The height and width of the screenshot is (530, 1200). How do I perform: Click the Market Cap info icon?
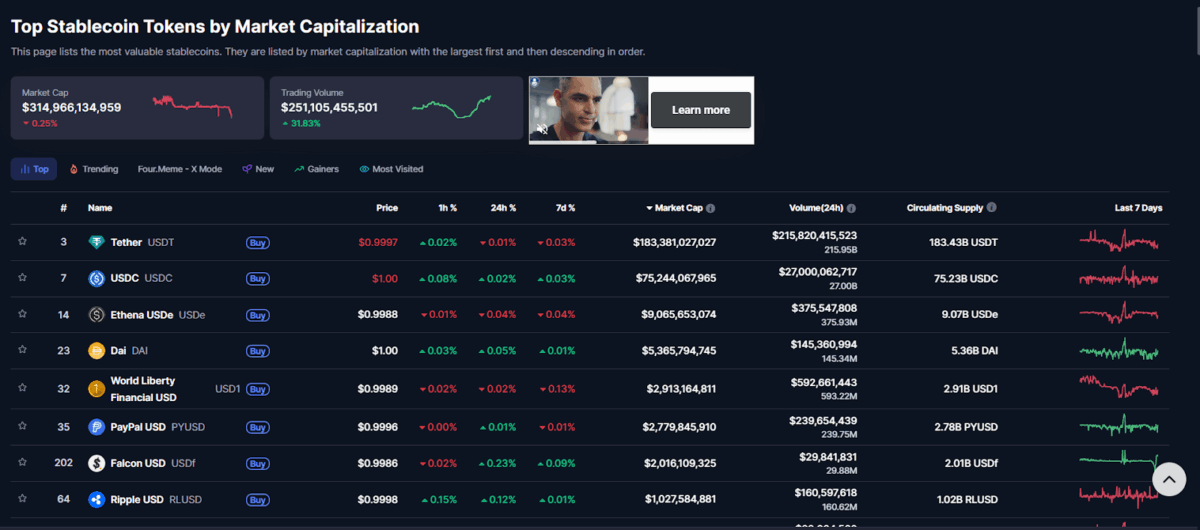tap(711, 208)
